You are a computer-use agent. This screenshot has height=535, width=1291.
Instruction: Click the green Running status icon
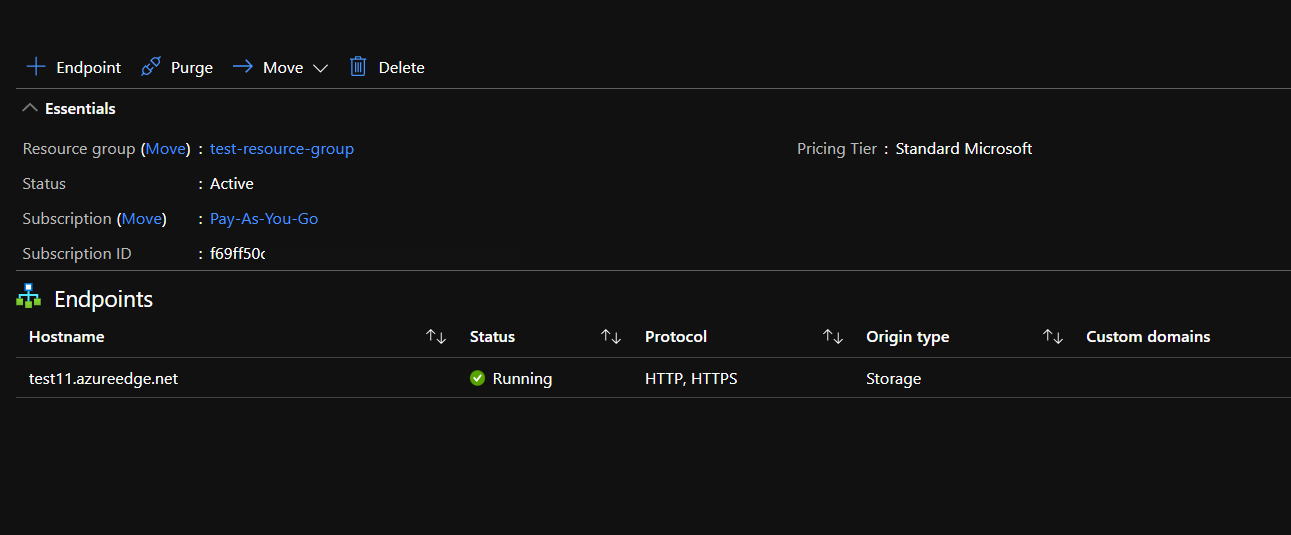(477, 379)
